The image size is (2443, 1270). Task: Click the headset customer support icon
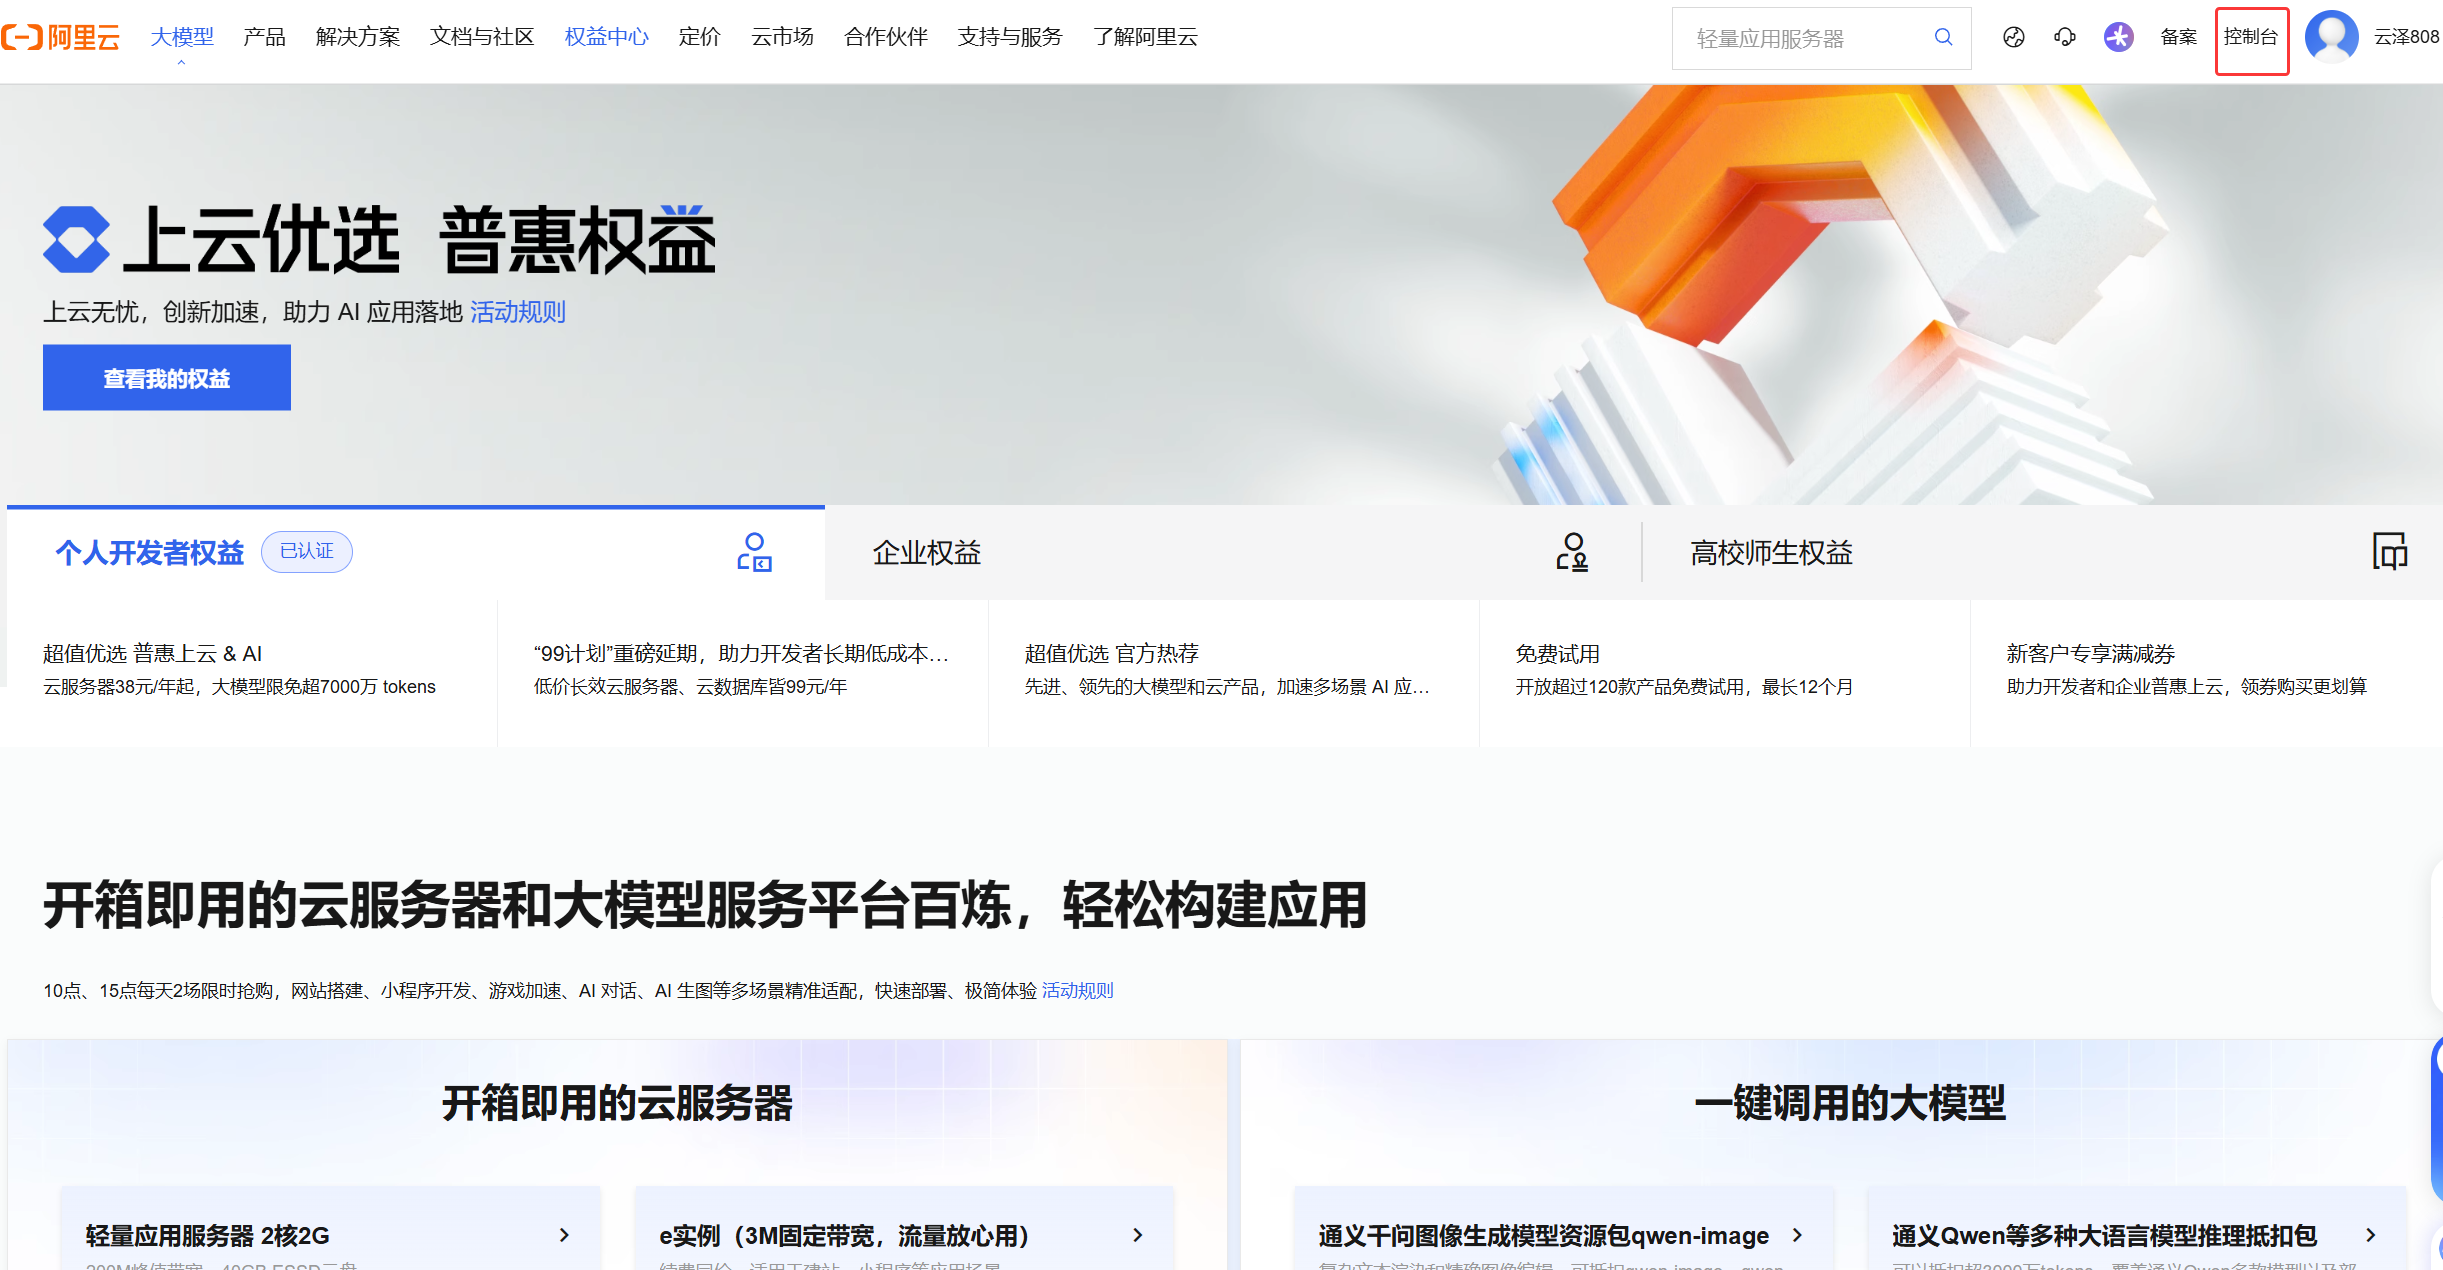click(x=2065, y=37)
